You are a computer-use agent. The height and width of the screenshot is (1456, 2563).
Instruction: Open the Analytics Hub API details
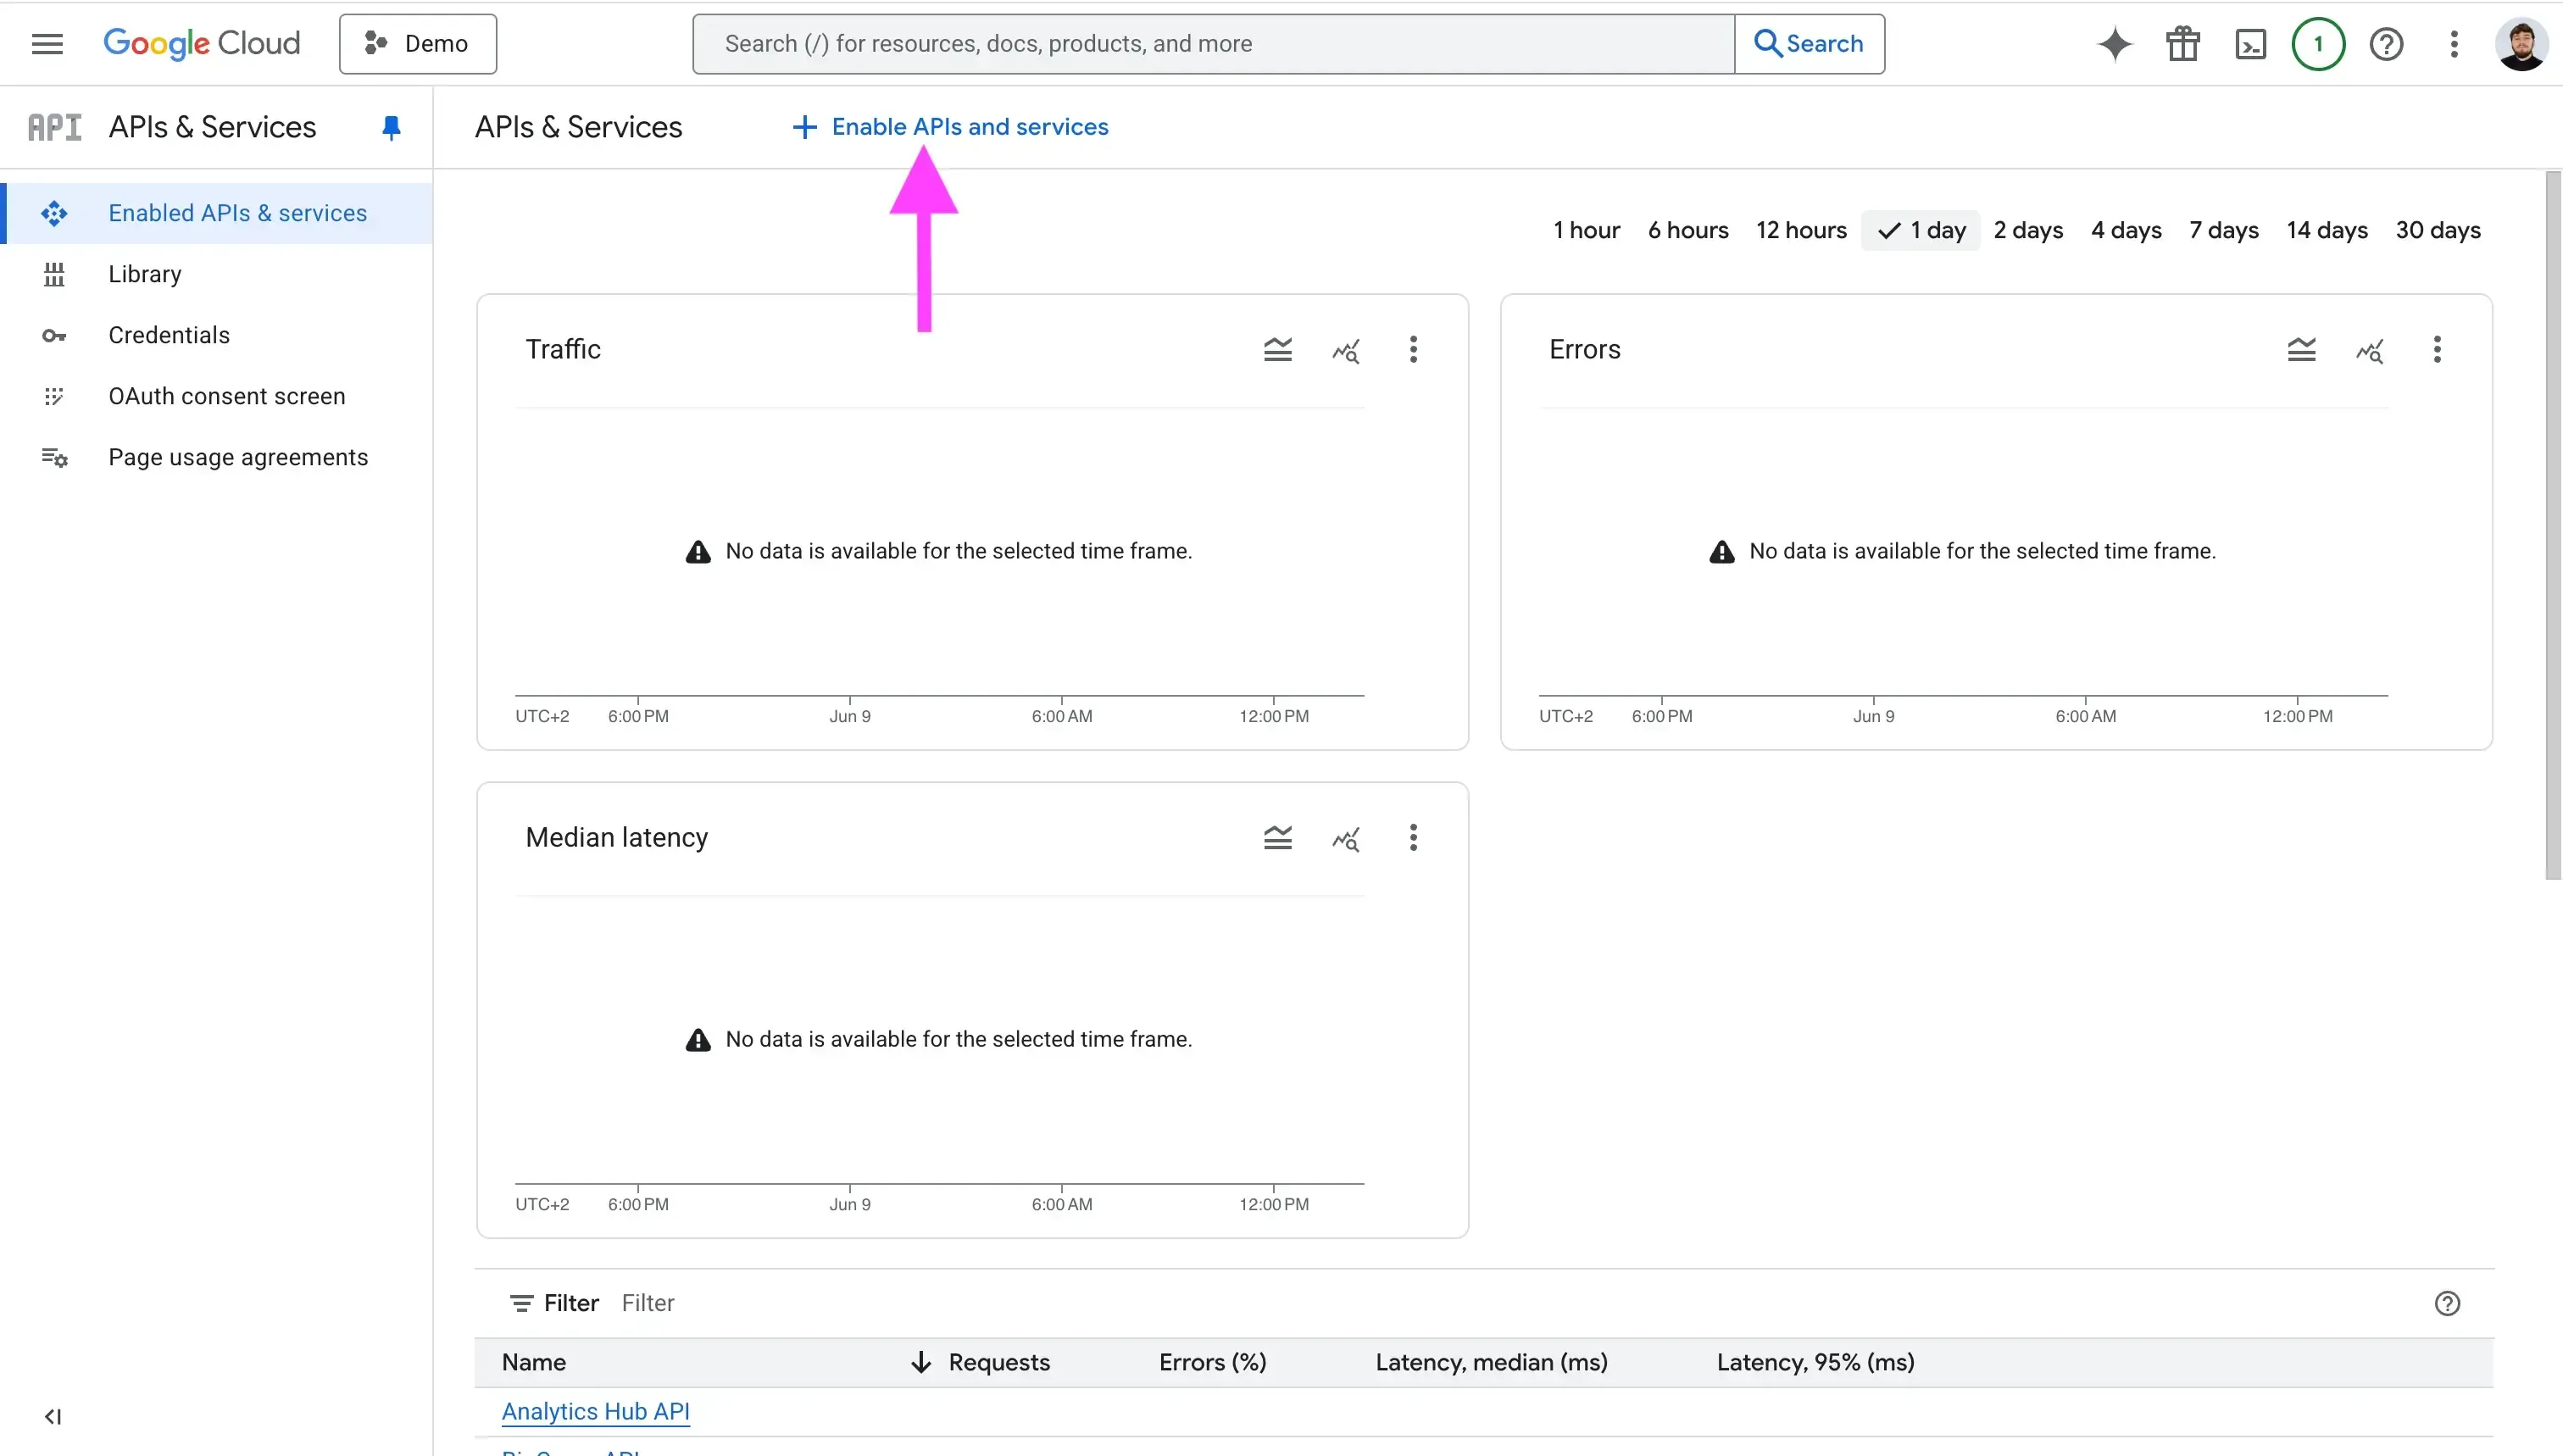click(596, 1411)
